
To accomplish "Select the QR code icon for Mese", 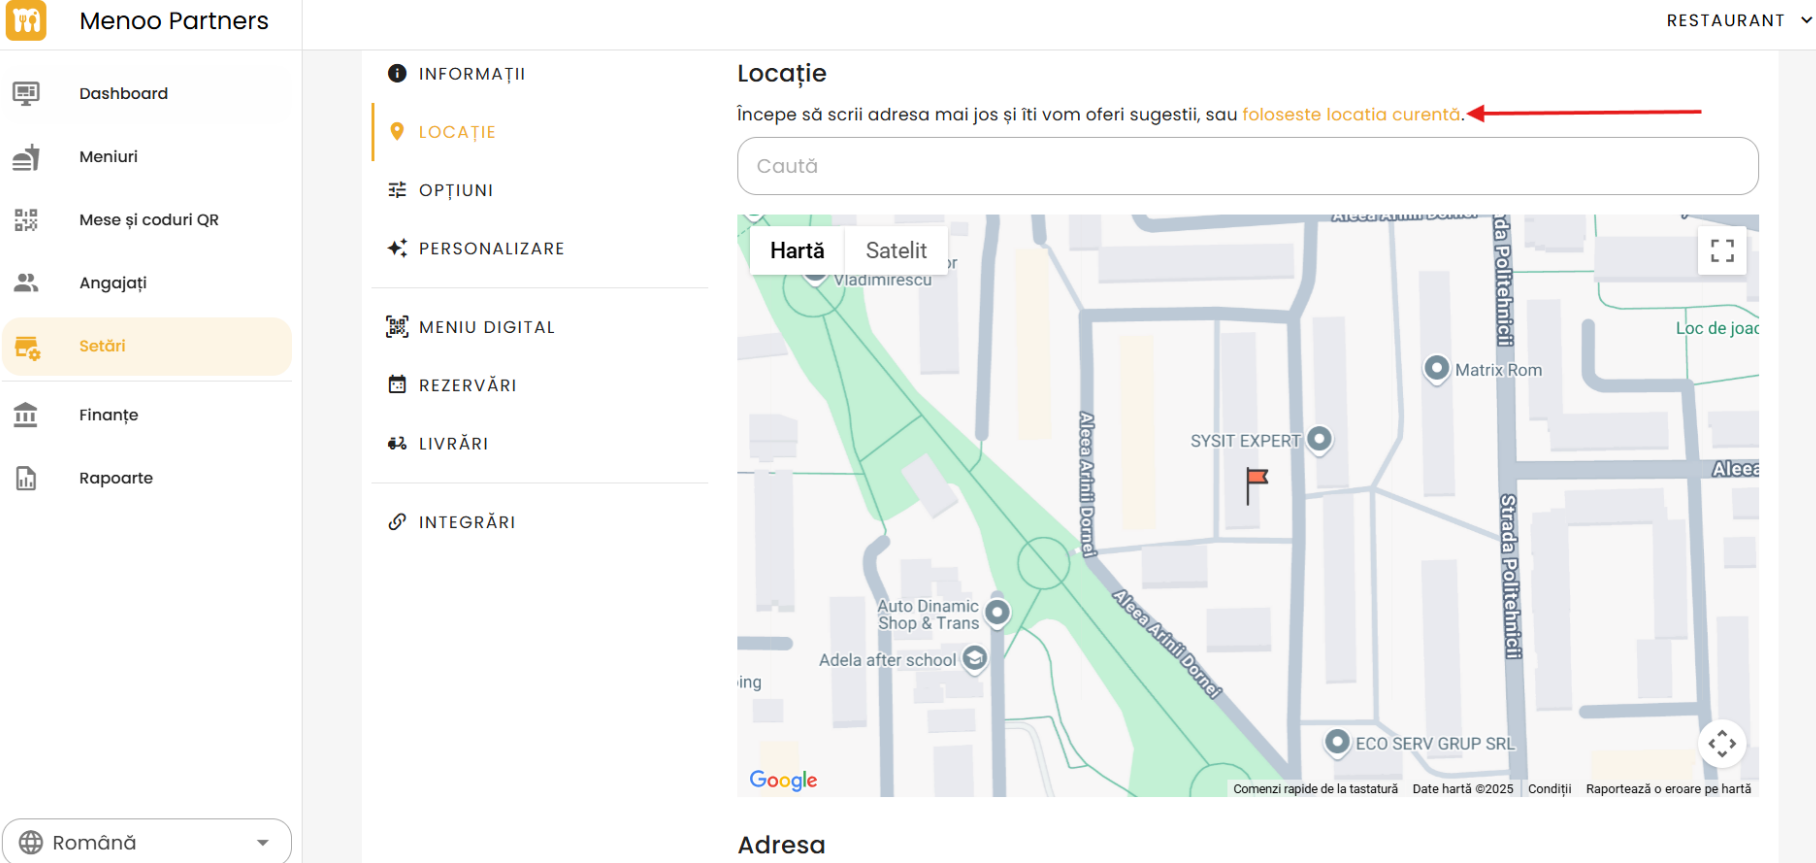I will tap(26, 220).
